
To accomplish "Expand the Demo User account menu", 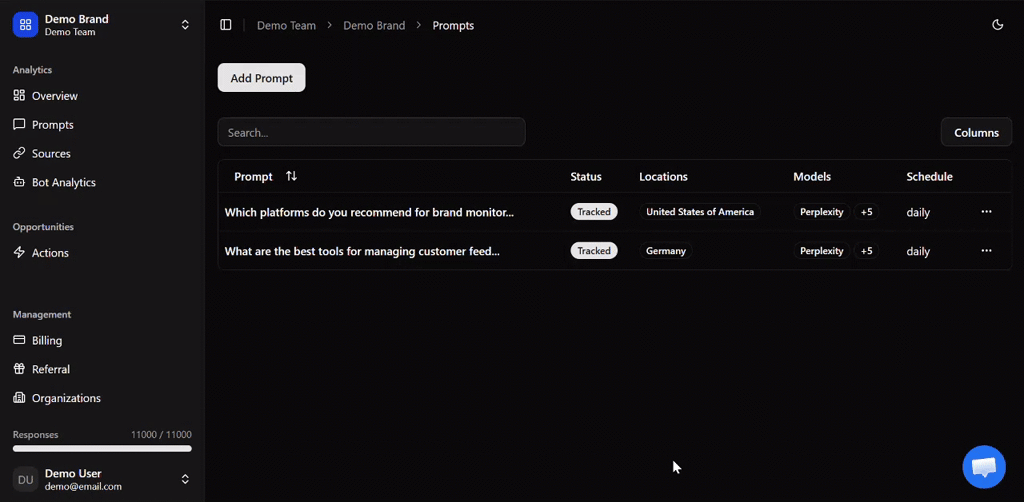I will coord(185,479).
